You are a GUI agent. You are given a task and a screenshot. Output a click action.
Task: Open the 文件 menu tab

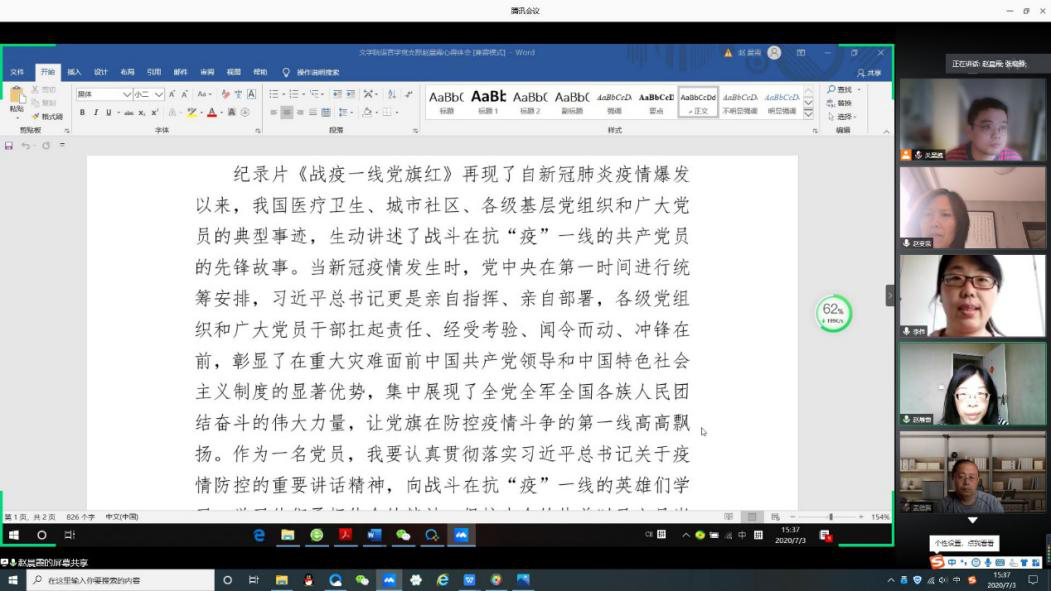(17, 72)
